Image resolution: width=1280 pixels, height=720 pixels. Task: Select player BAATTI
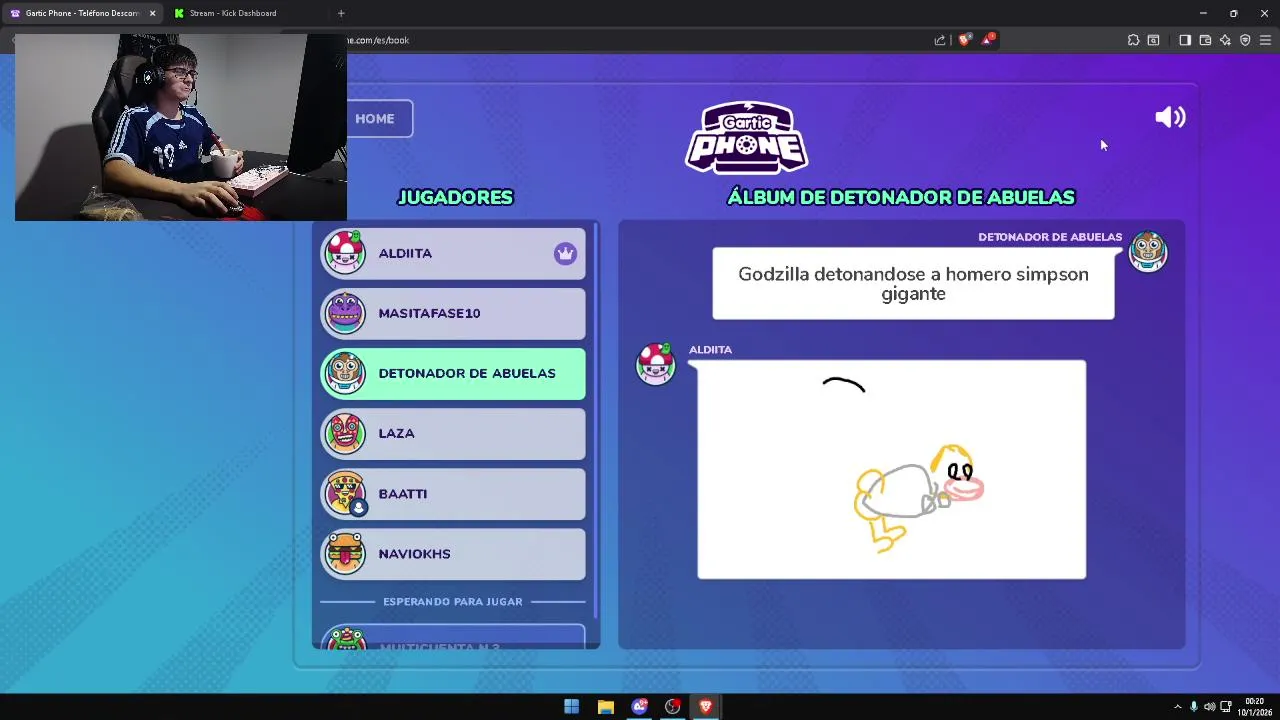[453, 493]
